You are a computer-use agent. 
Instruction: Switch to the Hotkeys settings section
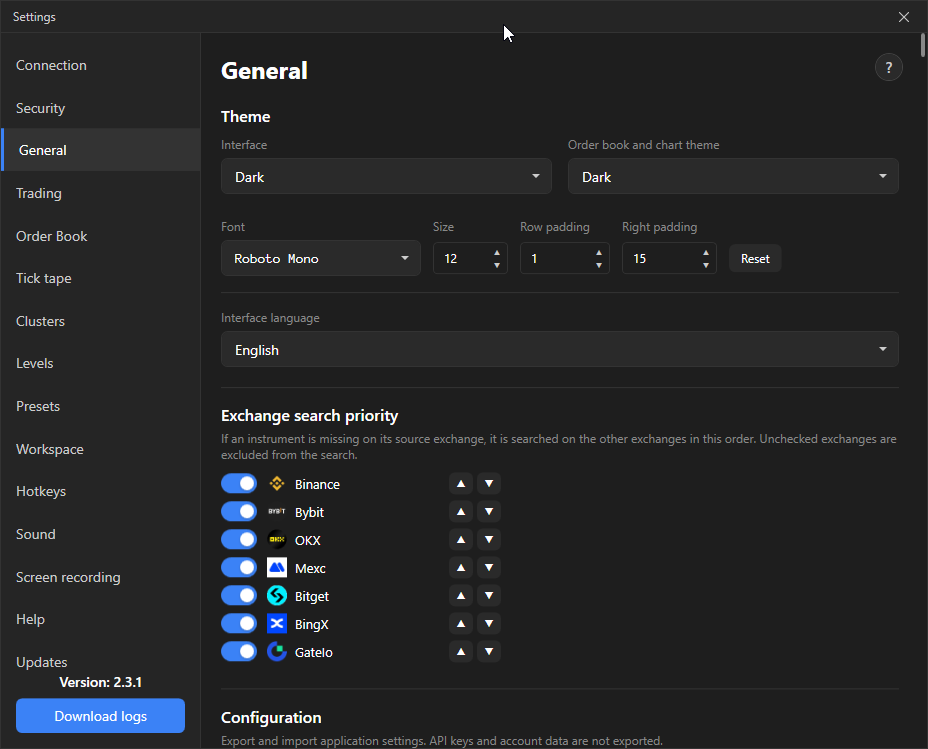point(41,492)
